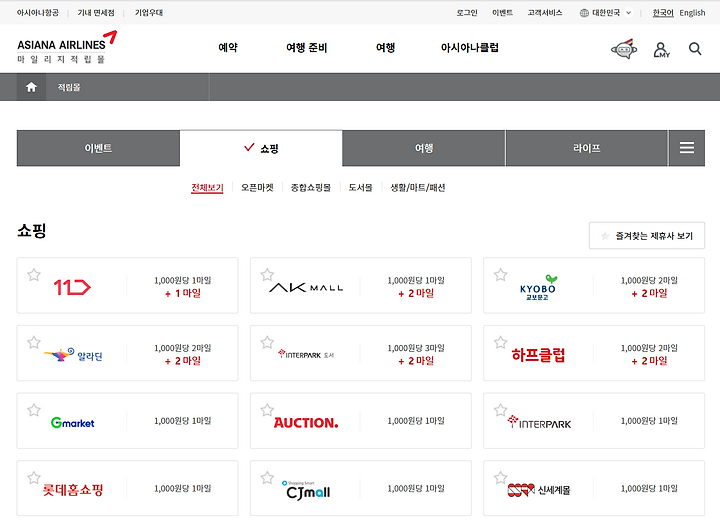Expand the 대한민국 region dropdown
The image size is (720, 522).
[606, 13]
